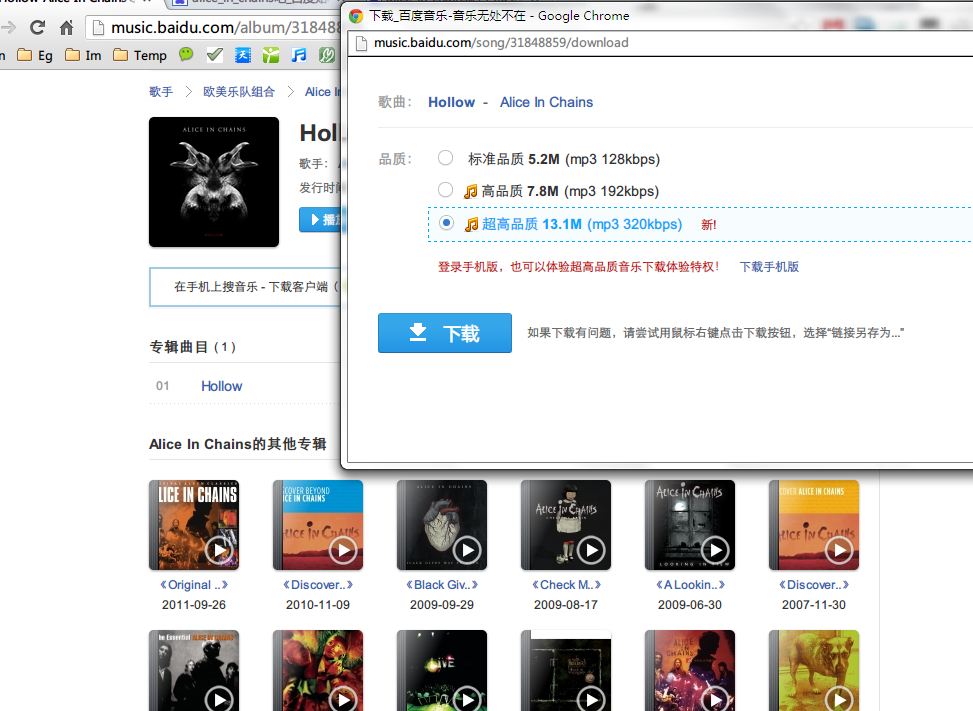The height and width of the screenshot is (711, 973).
Task: Open the Im bookmarks folder
Action: coord(83,55)
